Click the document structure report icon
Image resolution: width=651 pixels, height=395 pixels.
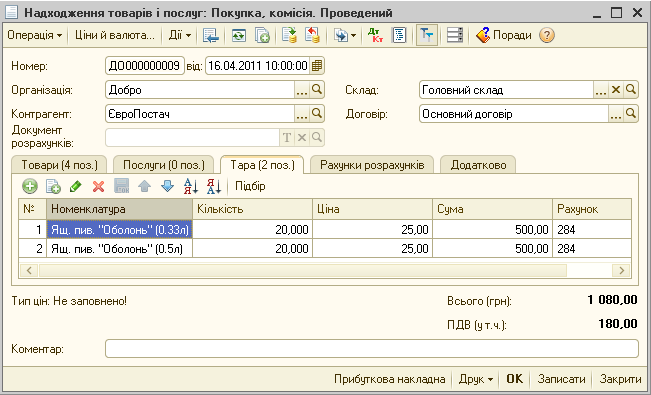click(399, 35)
